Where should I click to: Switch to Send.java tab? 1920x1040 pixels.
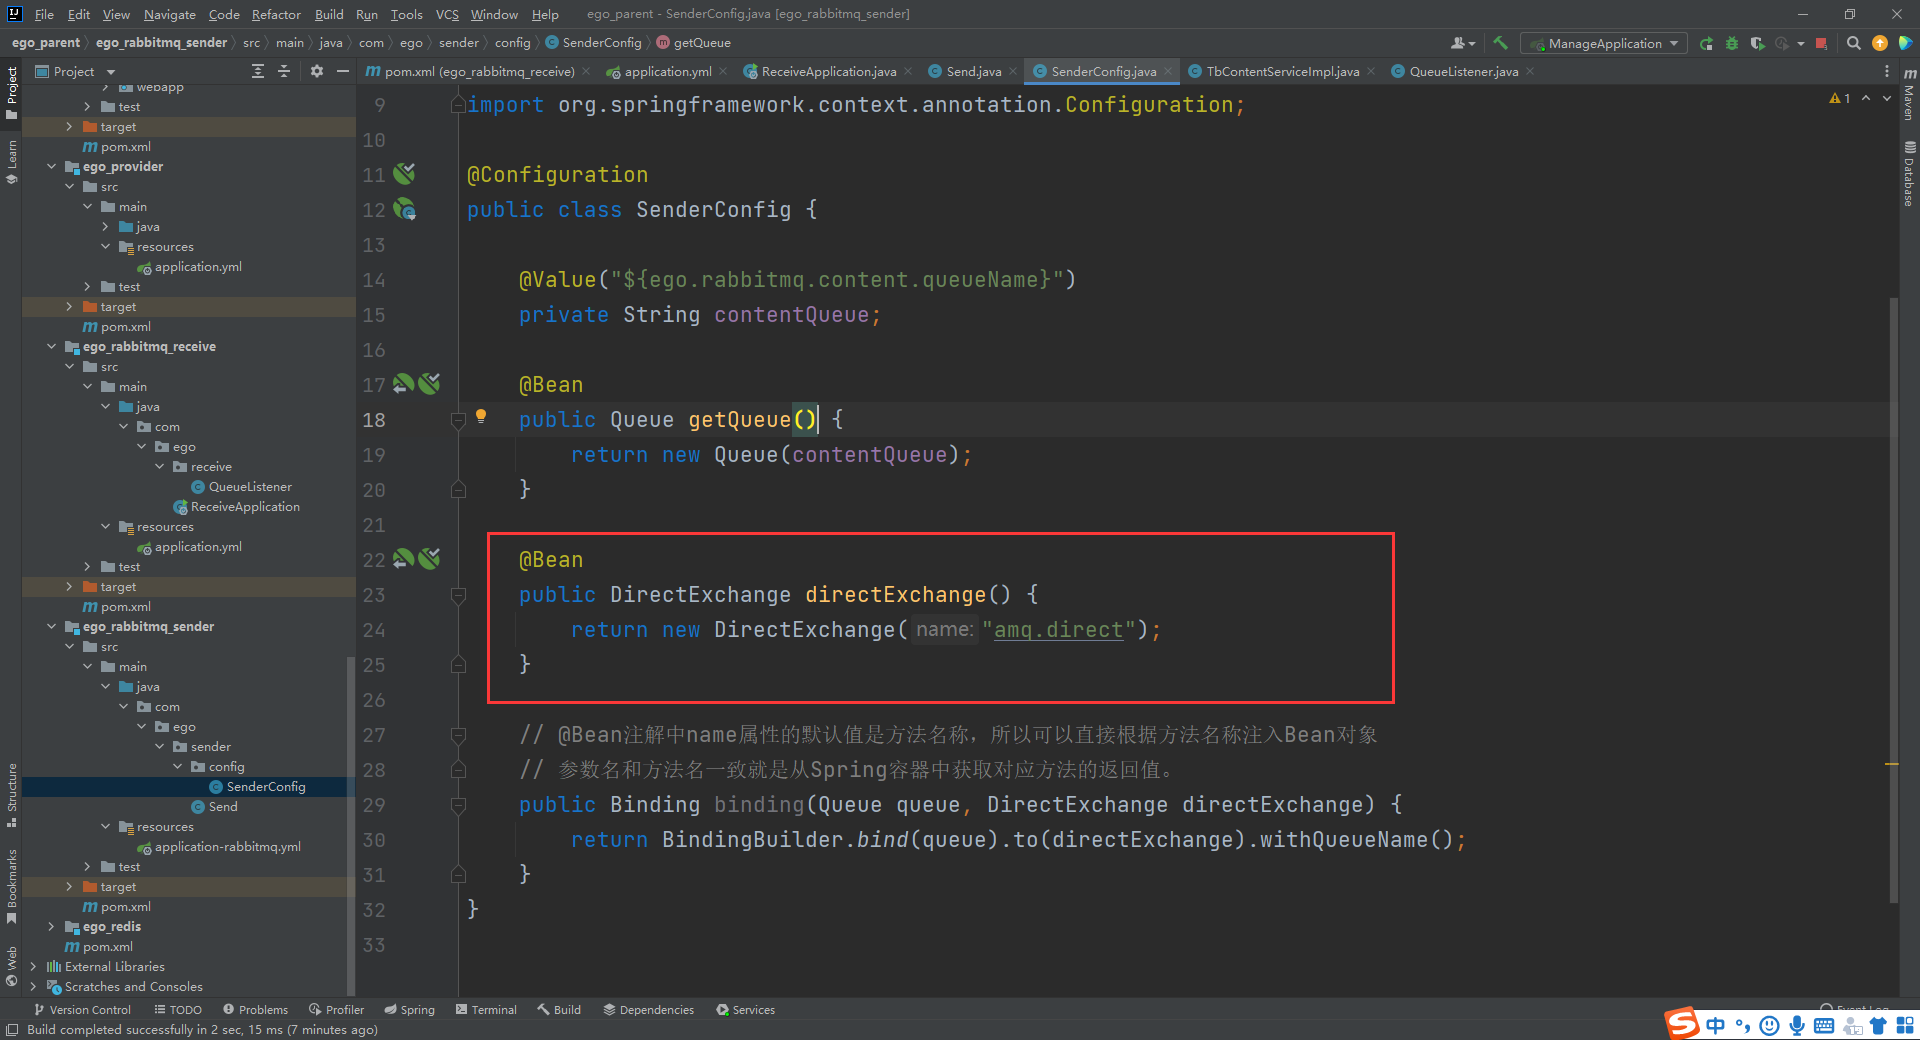point(972,71)
